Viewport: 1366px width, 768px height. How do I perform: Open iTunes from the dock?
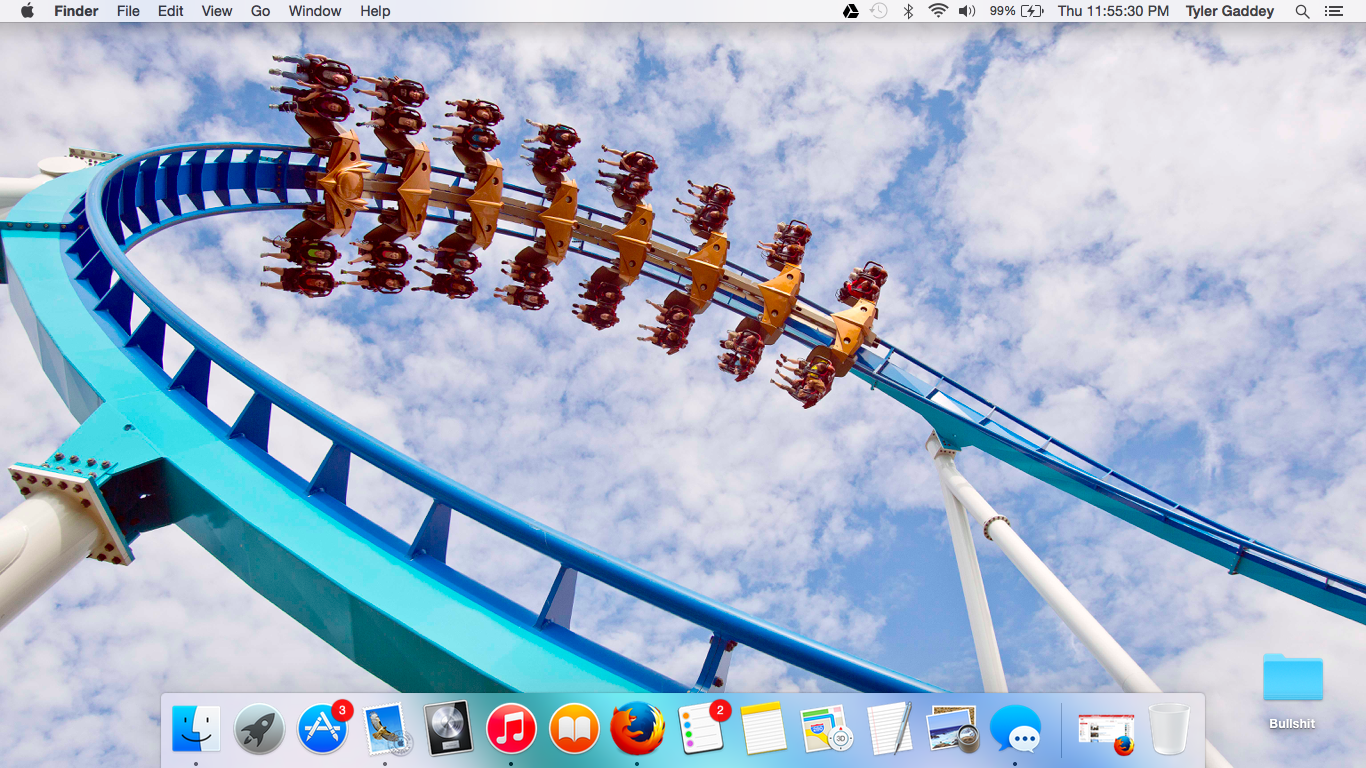[511, 729]
